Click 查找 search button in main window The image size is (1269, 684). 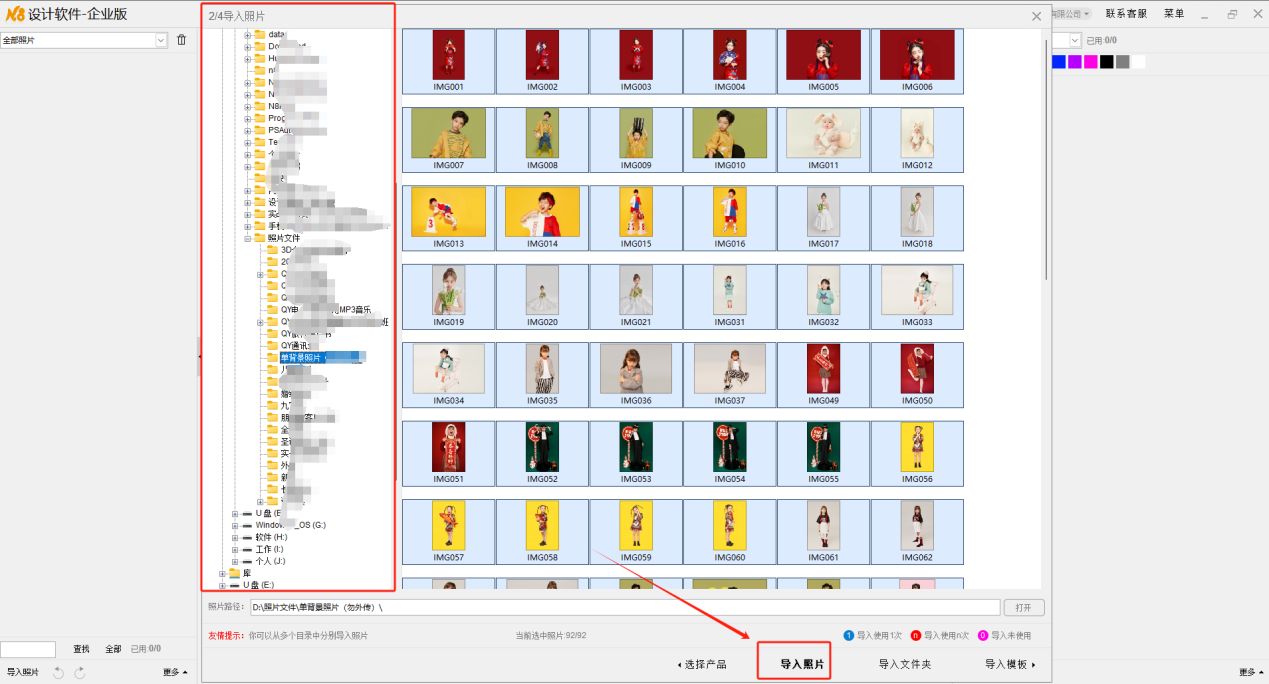(x=81, y=649)
